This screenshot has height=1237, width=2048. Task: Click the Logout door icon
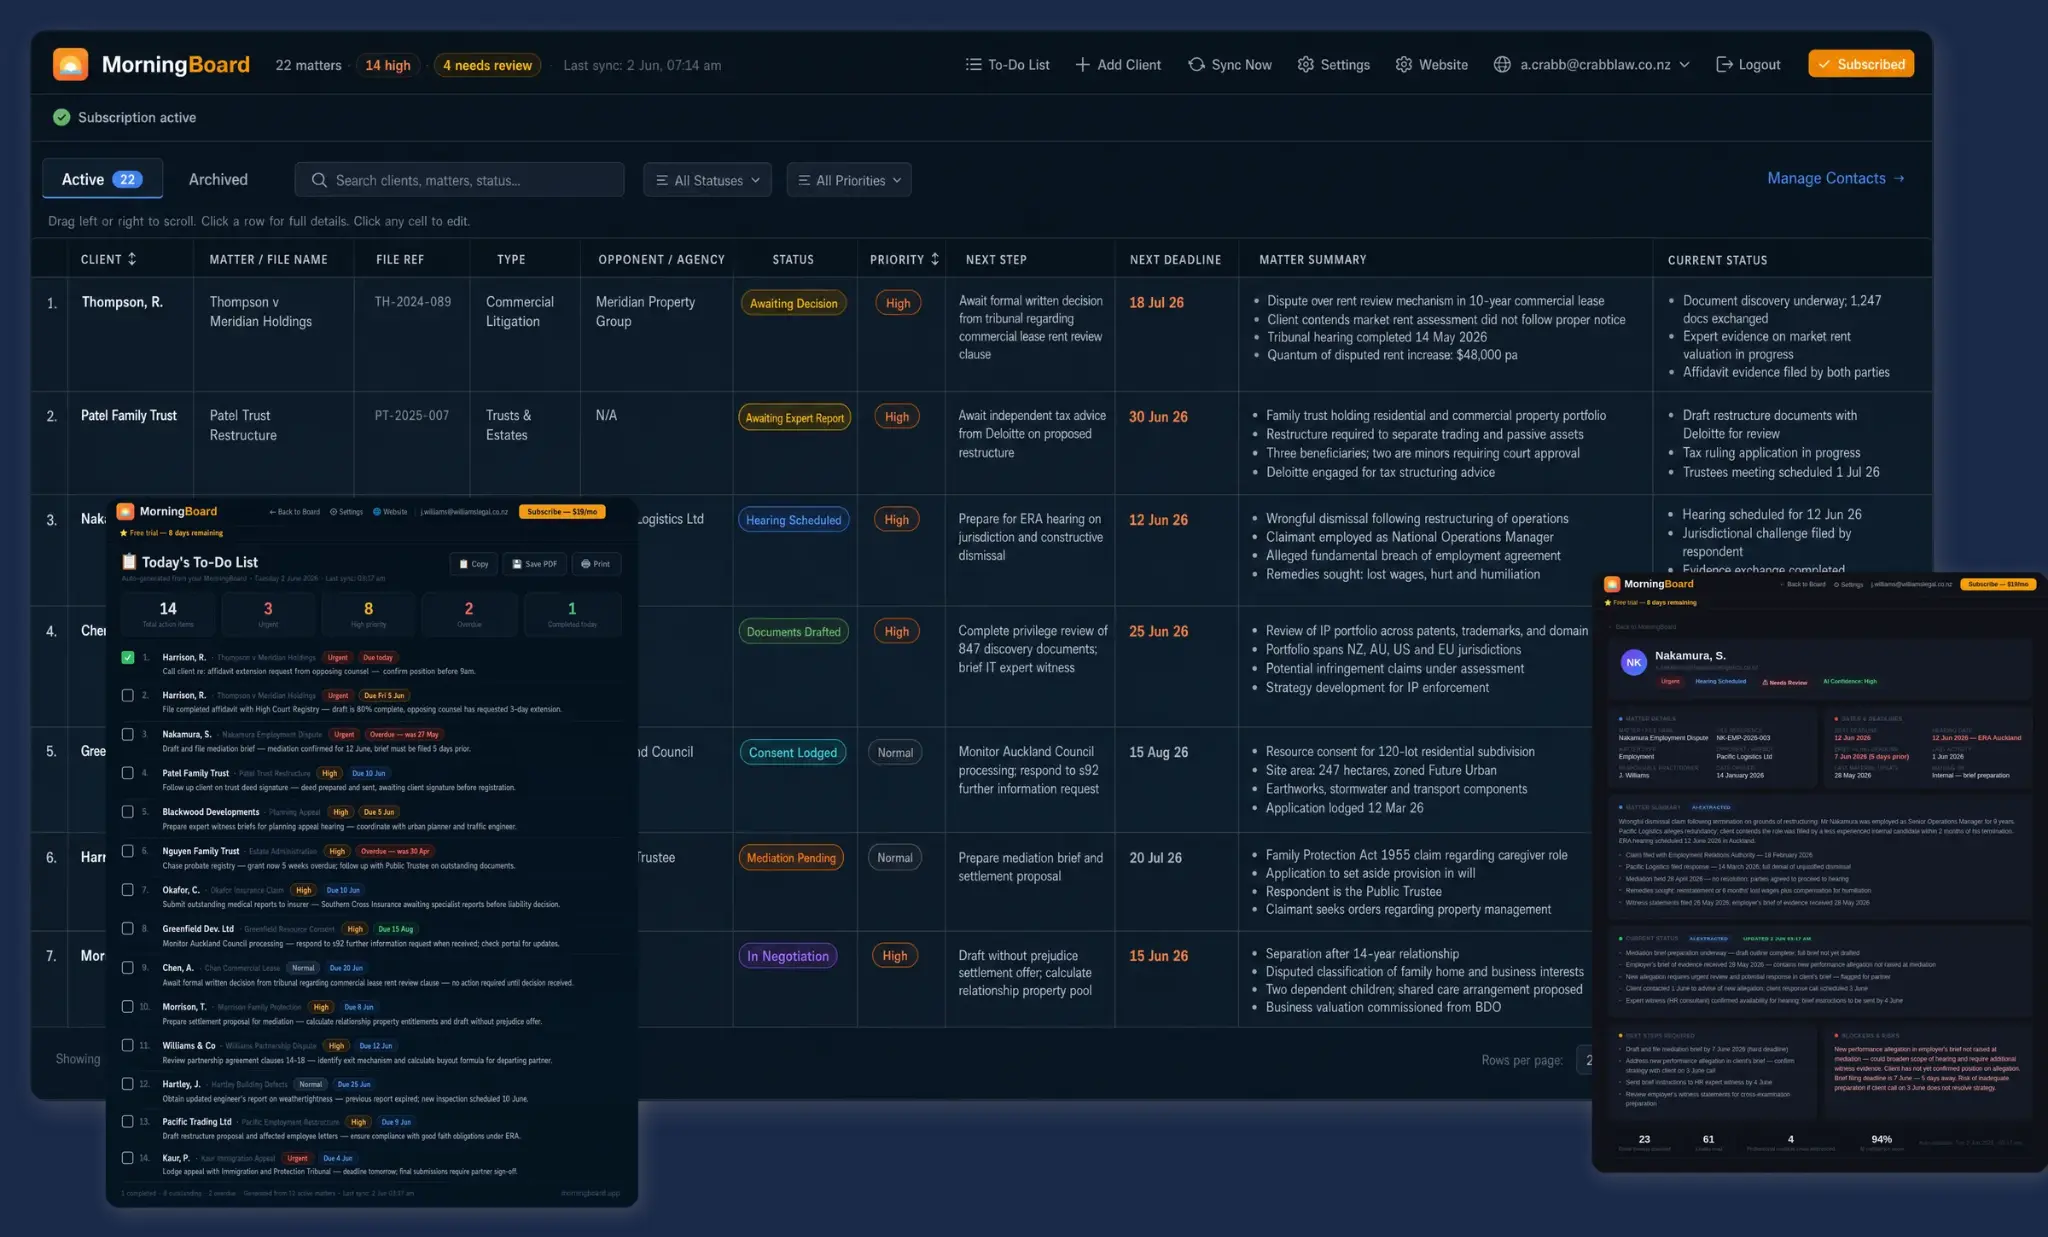click(1724, 64)
